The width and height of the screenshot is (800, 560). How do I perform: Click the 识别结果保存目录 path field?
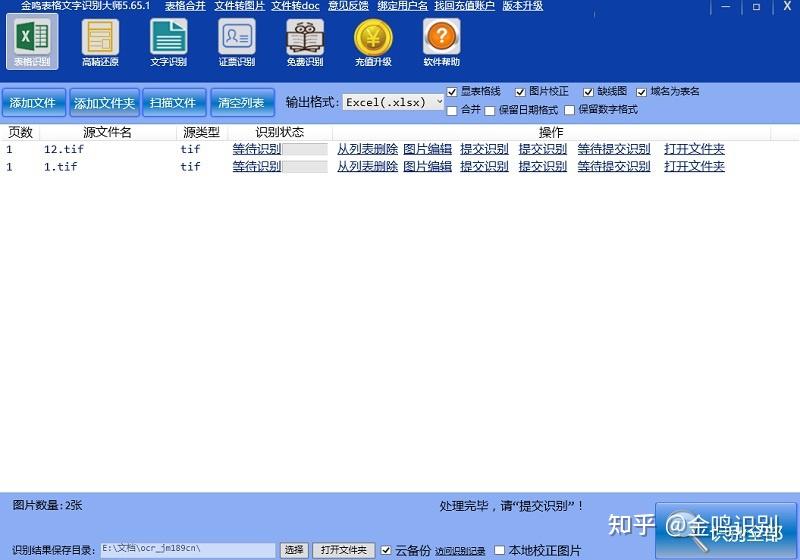[x=188, y=550]
